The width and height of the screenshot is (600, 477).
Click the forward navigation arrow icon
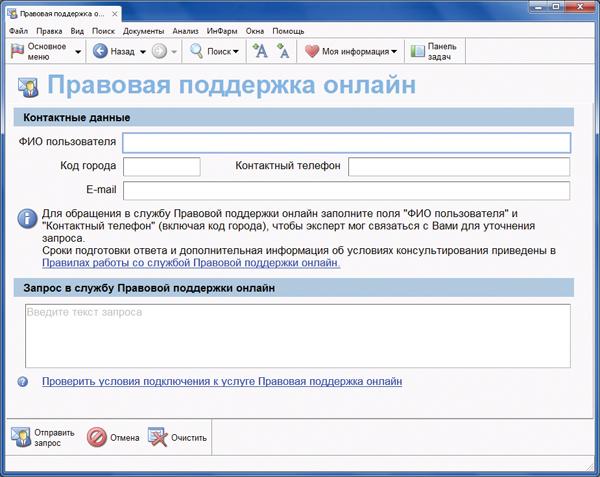tap(159, 51)
